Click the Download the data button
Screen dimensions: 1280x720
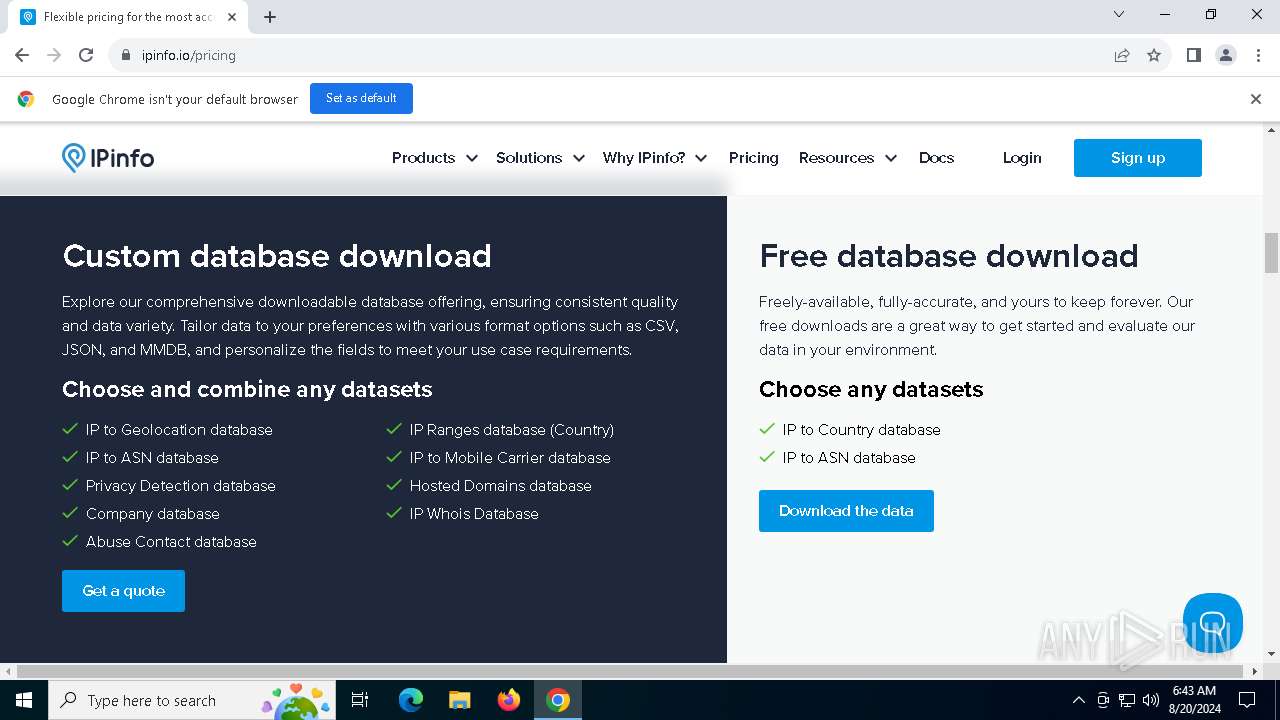pos(846,511)
